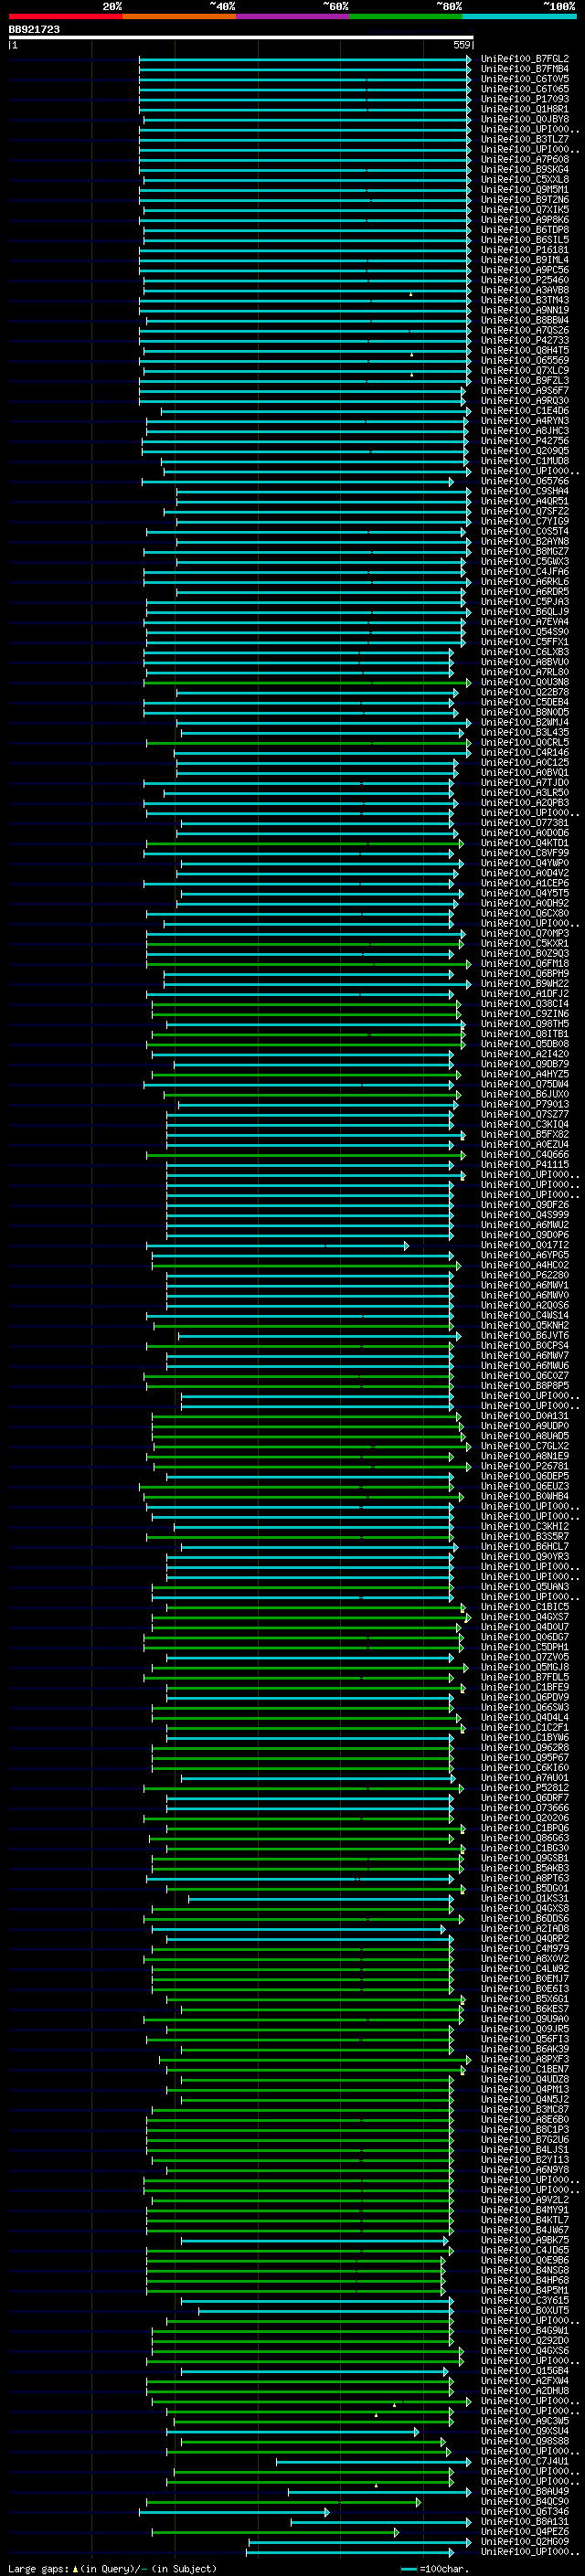The width and height of the screenshot is (585, 2576).
Task: Click hit label UniRef100_A8PXF3
Action: [x=525, y=2059]
